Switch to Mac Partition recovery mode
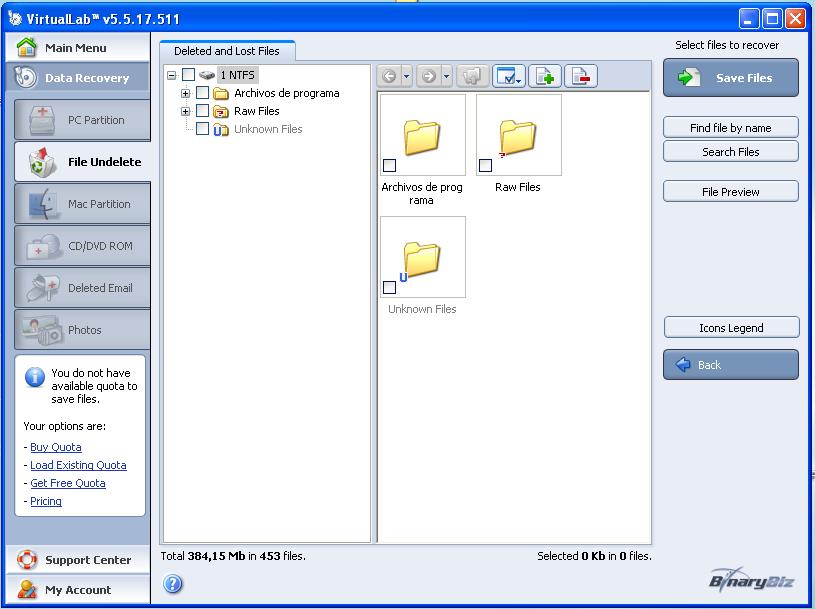The width and height of the screenshot is (815, 609). 83,204
